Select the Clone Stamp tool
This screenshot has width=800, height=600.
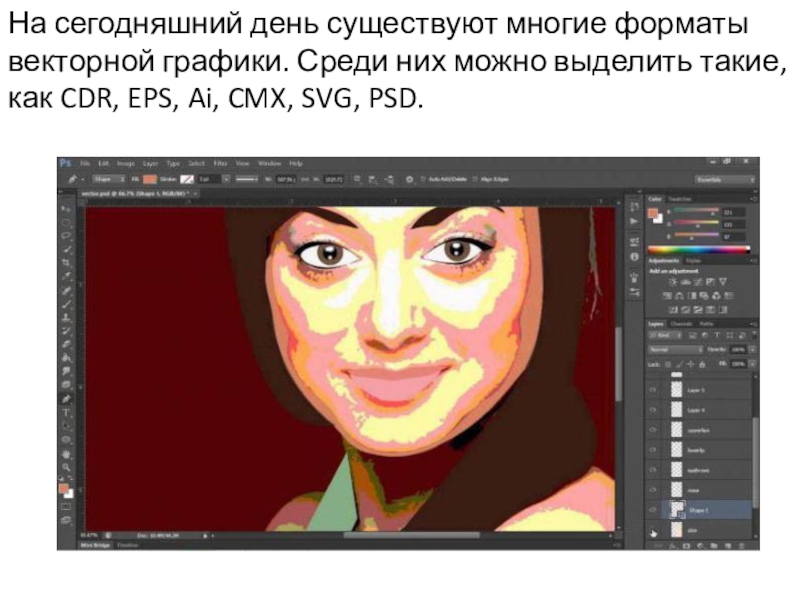66,317
